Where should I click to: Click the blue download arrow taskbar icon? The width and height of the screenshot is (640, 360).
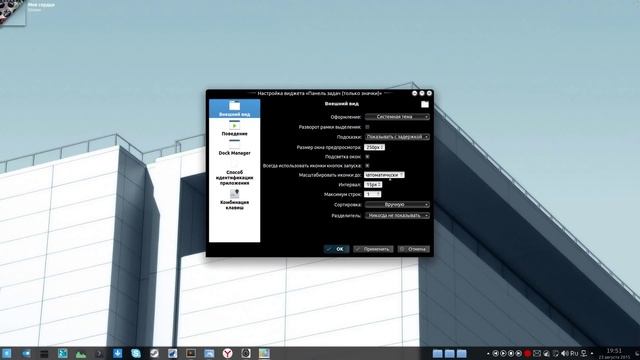pyautogui.click(x=118, y=353)
